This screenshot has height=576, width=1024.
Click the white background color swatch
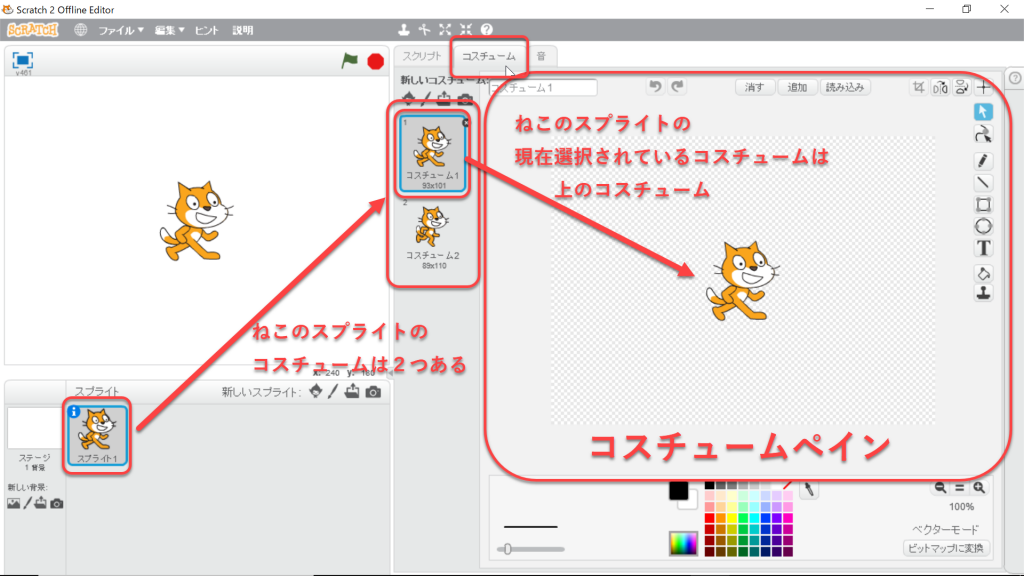coord(689,502)
